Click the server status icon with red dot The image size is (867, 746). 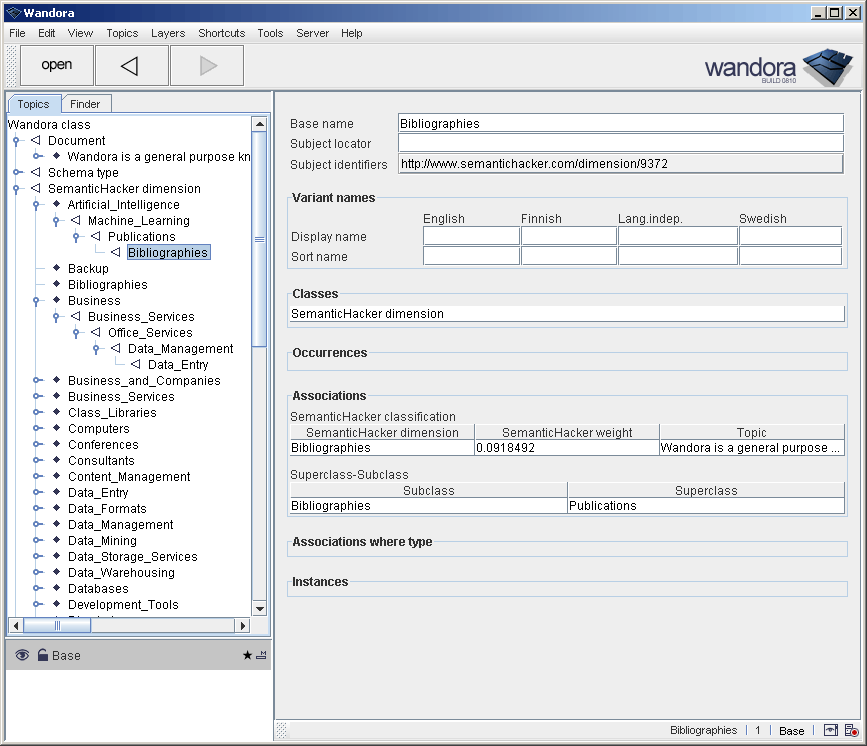pos(850,731)
